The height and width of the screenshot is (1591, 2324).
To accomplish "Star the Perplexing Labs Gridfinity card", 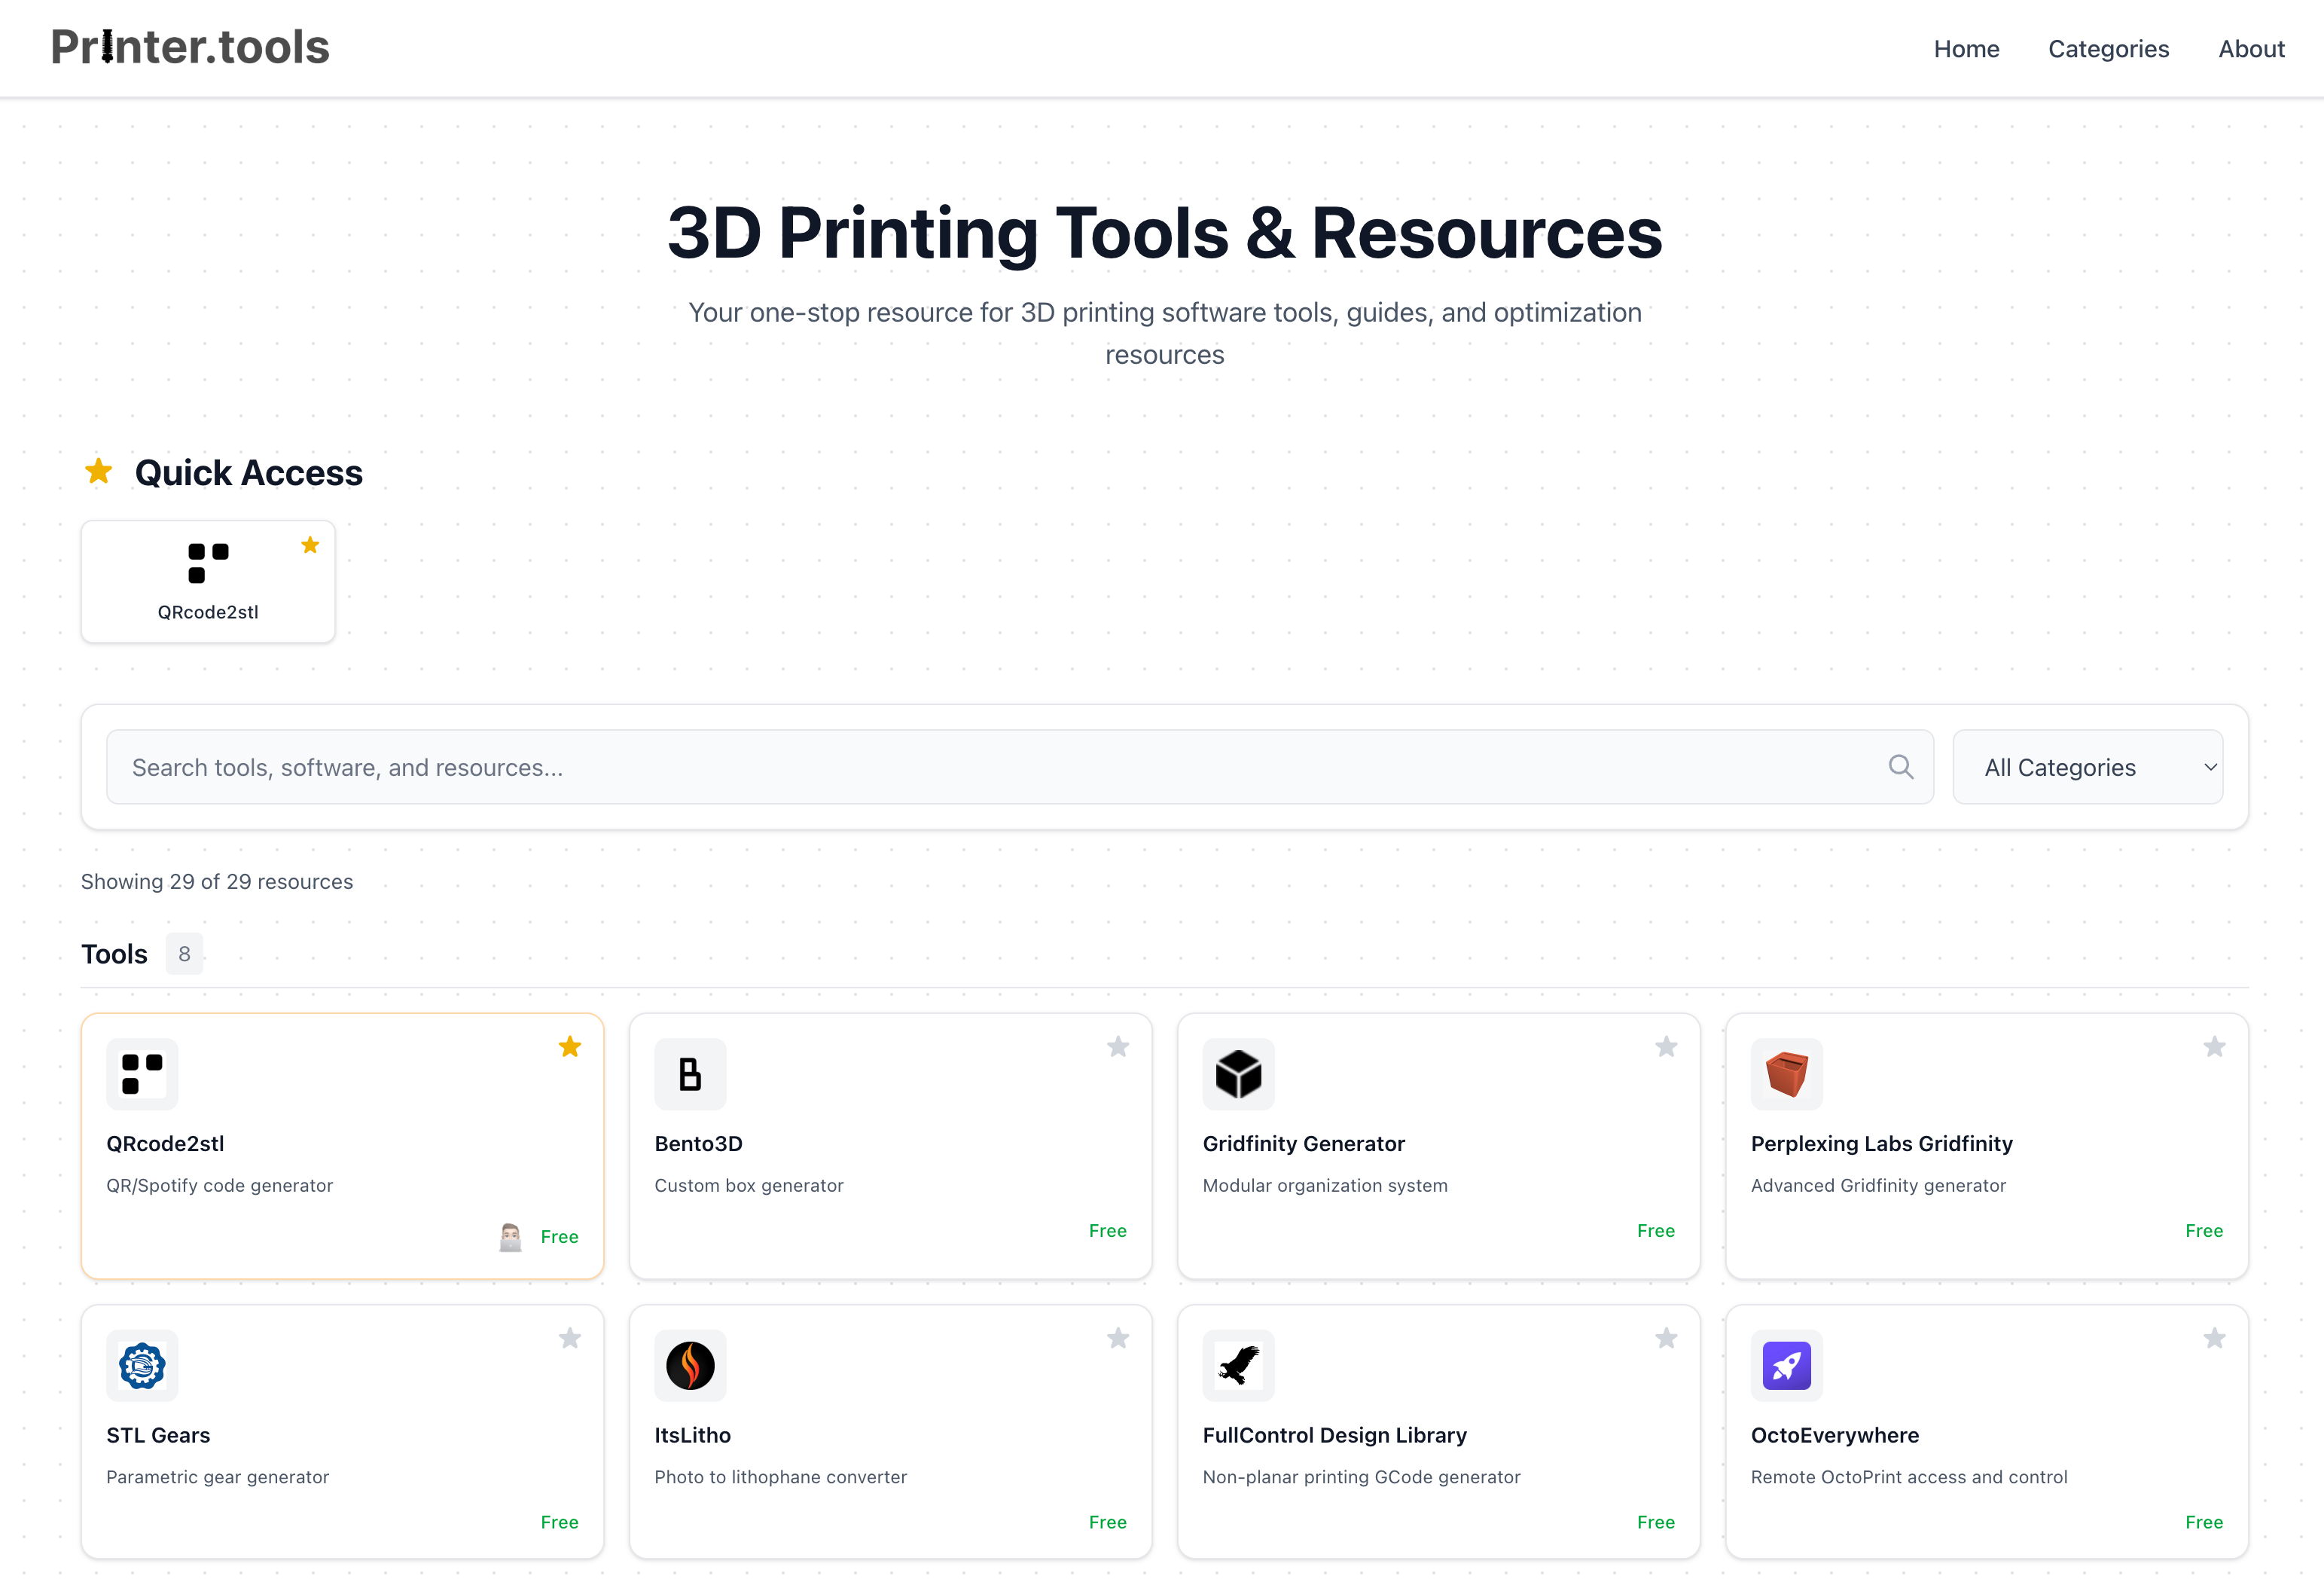I will [x=2214, y=1047].
